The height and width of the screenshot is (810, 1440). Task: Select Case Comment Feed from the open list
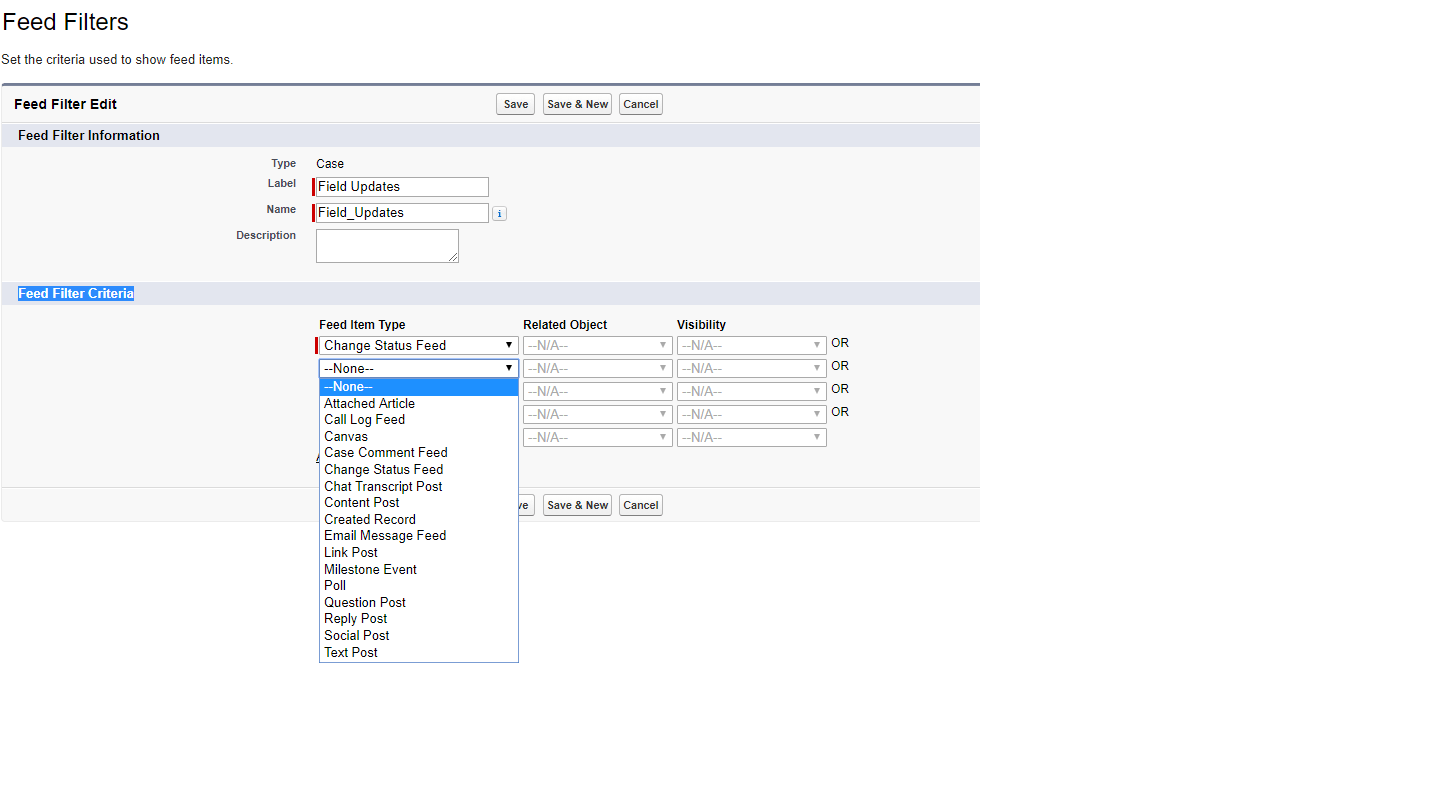(385, 452)
